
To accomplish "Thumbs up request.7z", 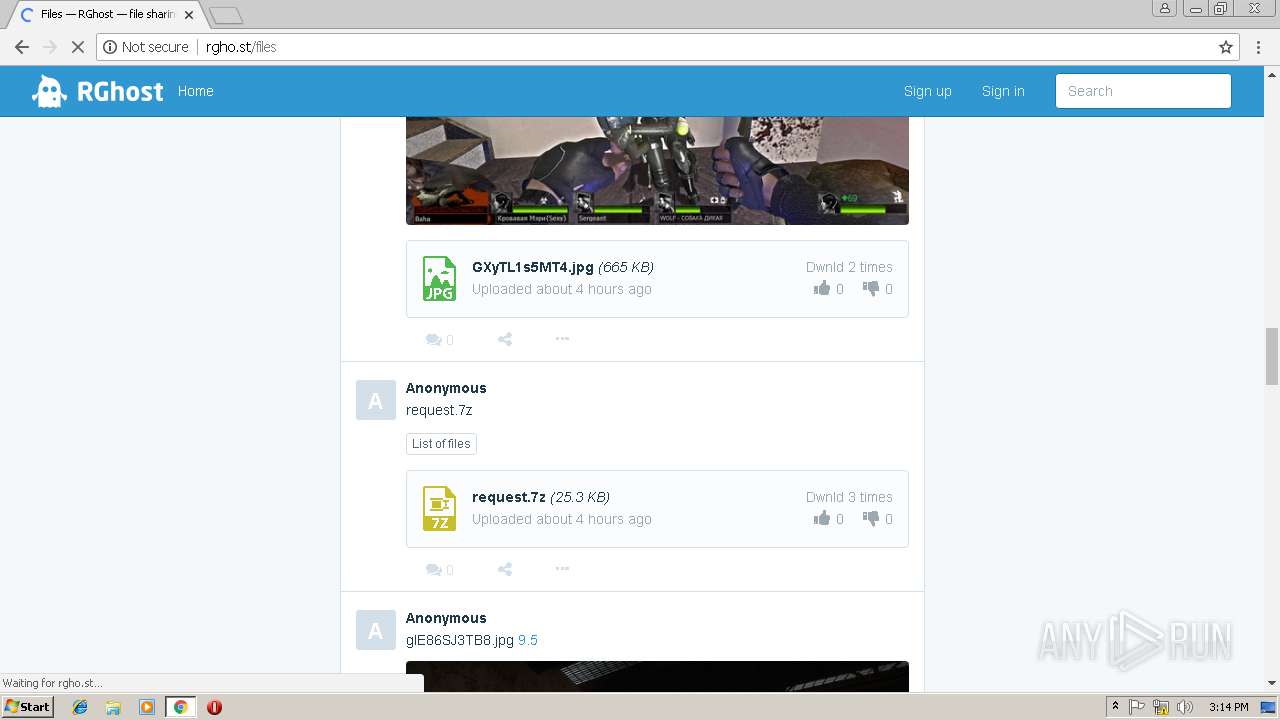I will coord(822,519).
